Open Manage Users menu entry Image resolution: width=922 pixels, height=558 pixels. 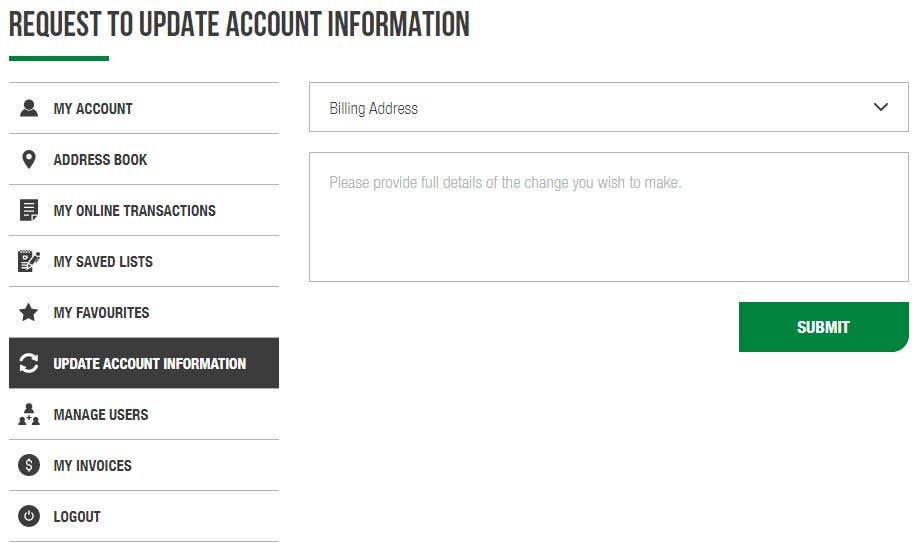point(144,414)
